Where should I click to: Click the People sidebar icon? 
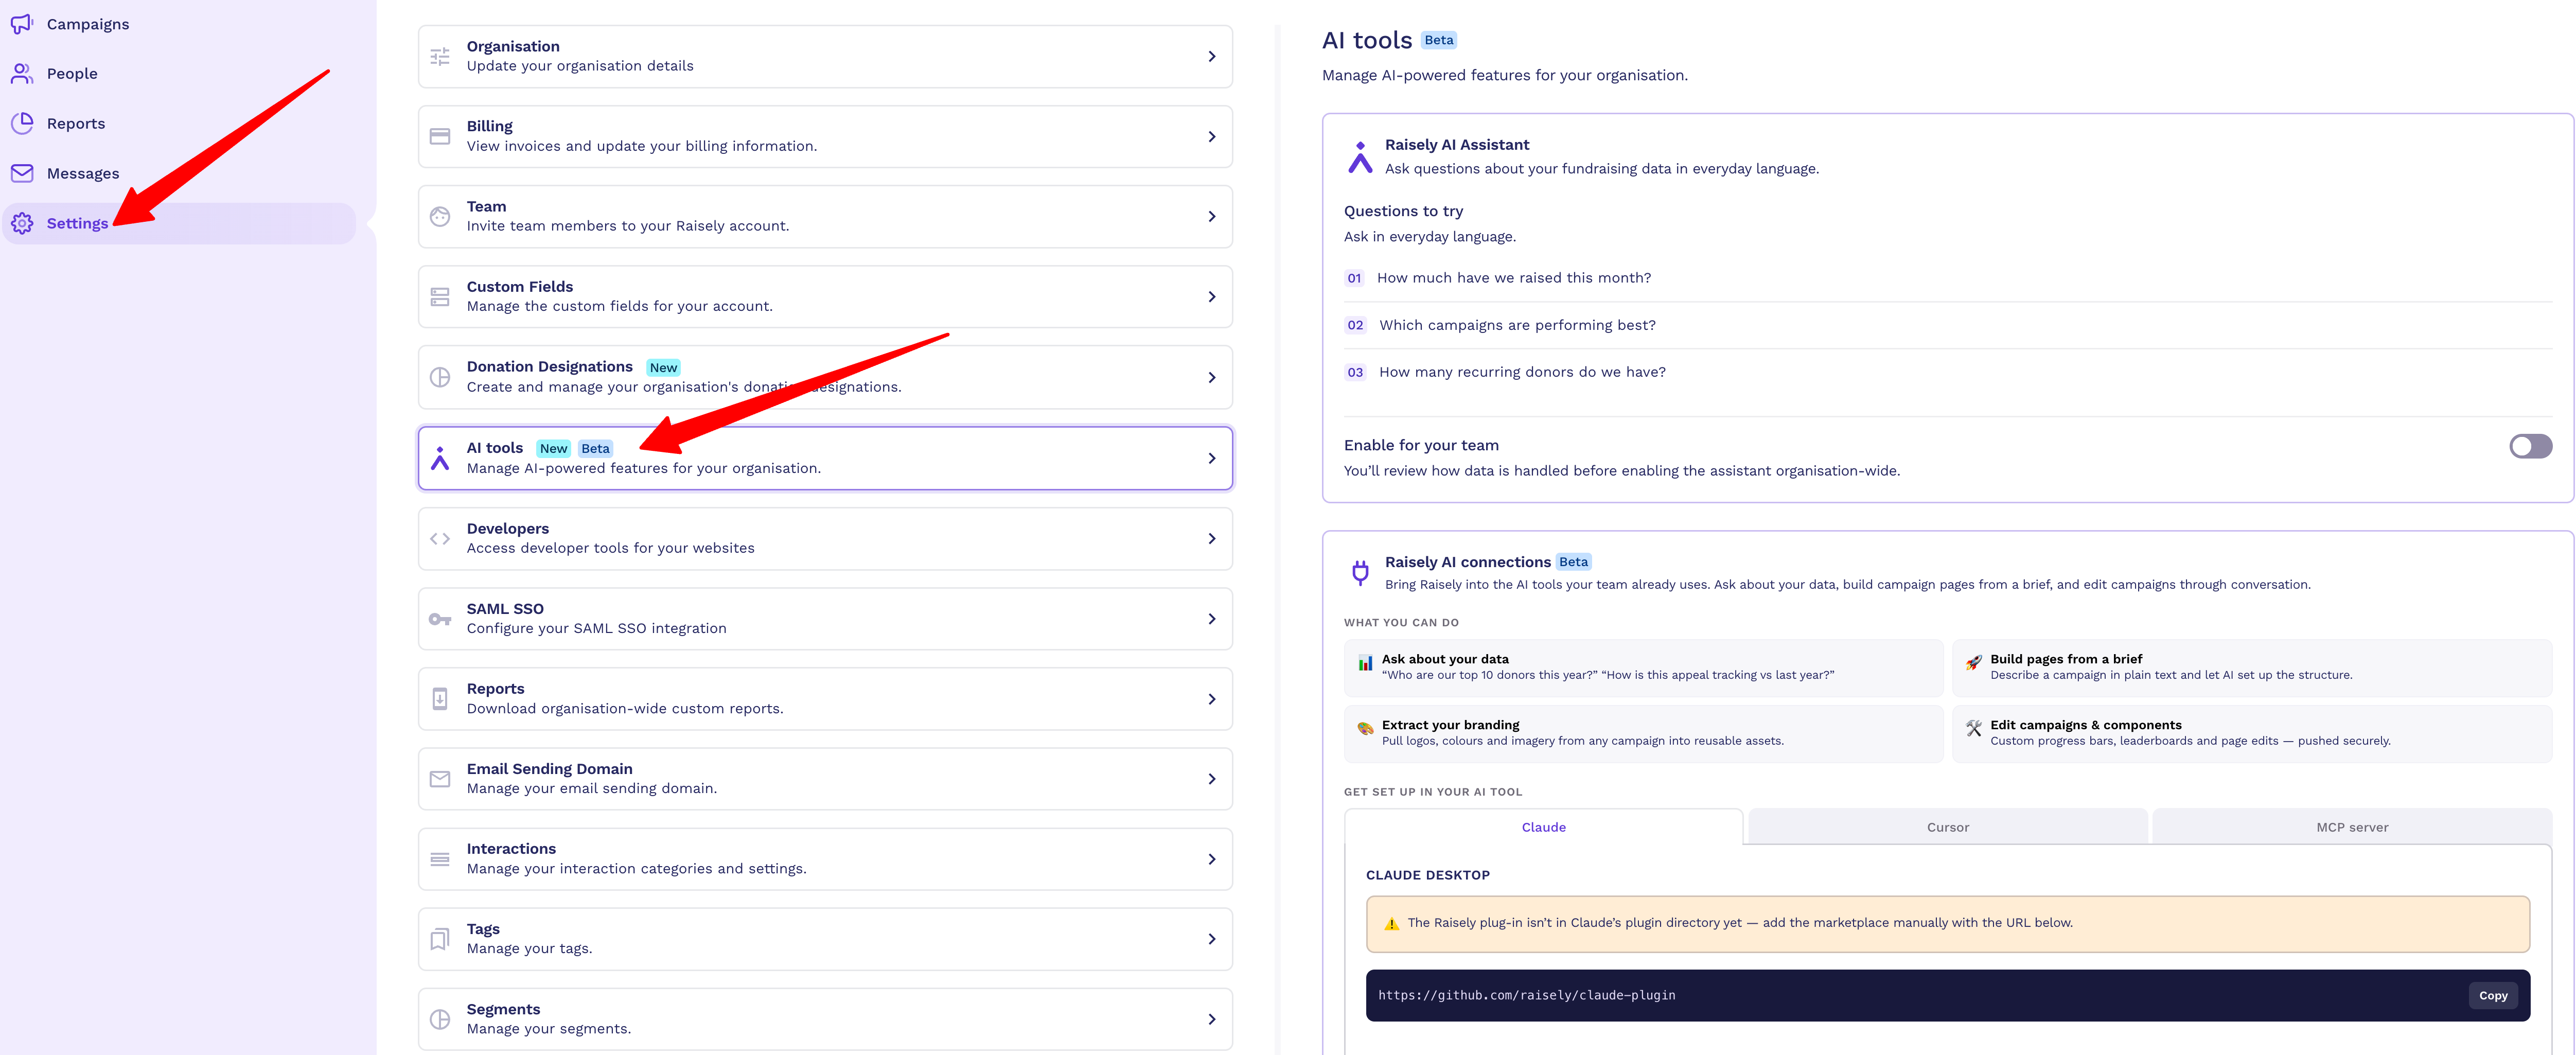click(x=22, y=73)
